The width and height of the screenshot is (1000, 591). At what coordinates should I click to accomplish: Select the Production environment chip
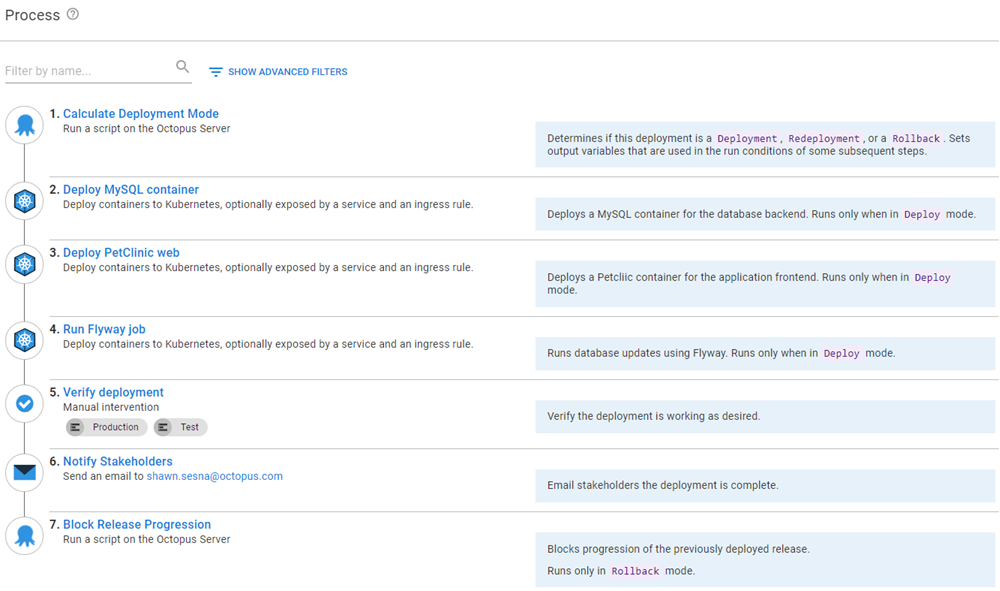point(106,427)
